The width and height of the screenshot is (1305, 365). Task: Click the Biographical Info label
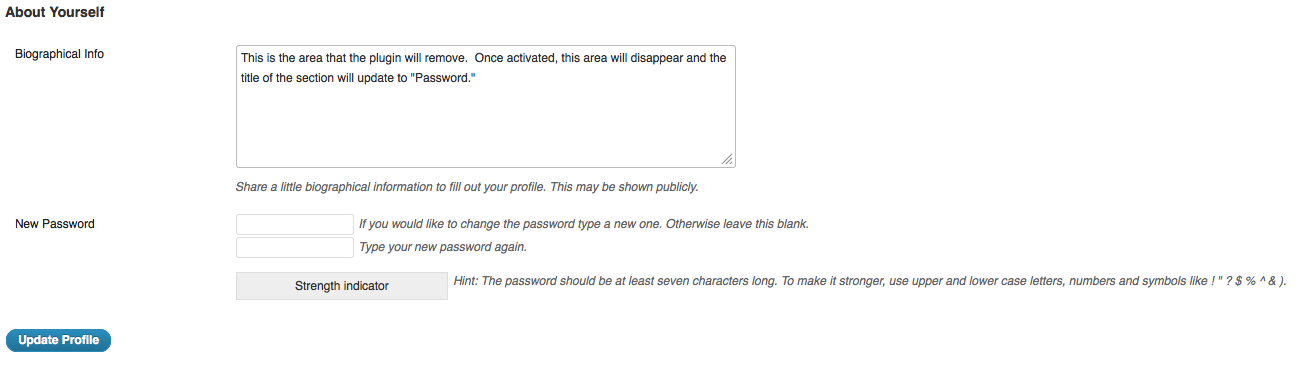(x=59, y=54)
